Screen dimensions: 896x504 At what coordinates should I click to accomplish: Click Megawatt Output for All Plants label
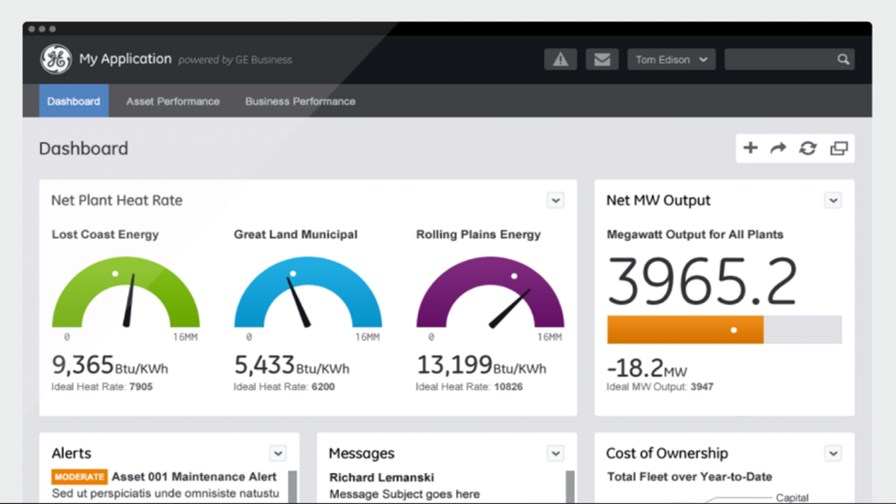pos(695,234)
